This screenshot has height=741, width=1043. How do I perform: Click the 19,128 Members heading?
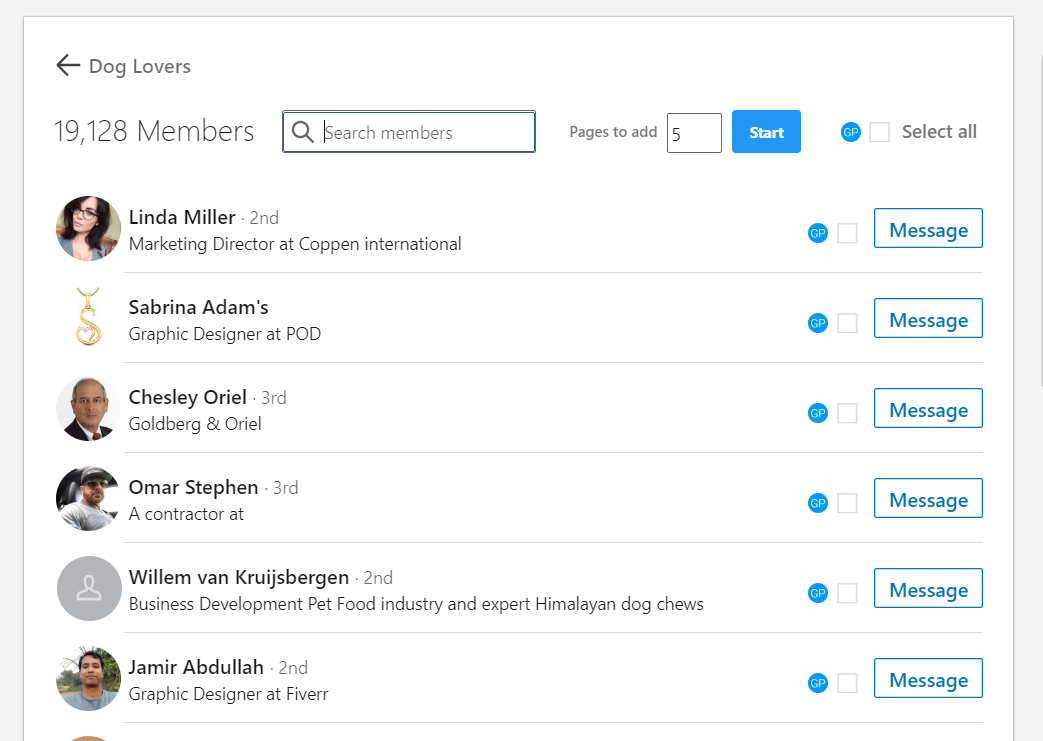[x=154, y=131]
